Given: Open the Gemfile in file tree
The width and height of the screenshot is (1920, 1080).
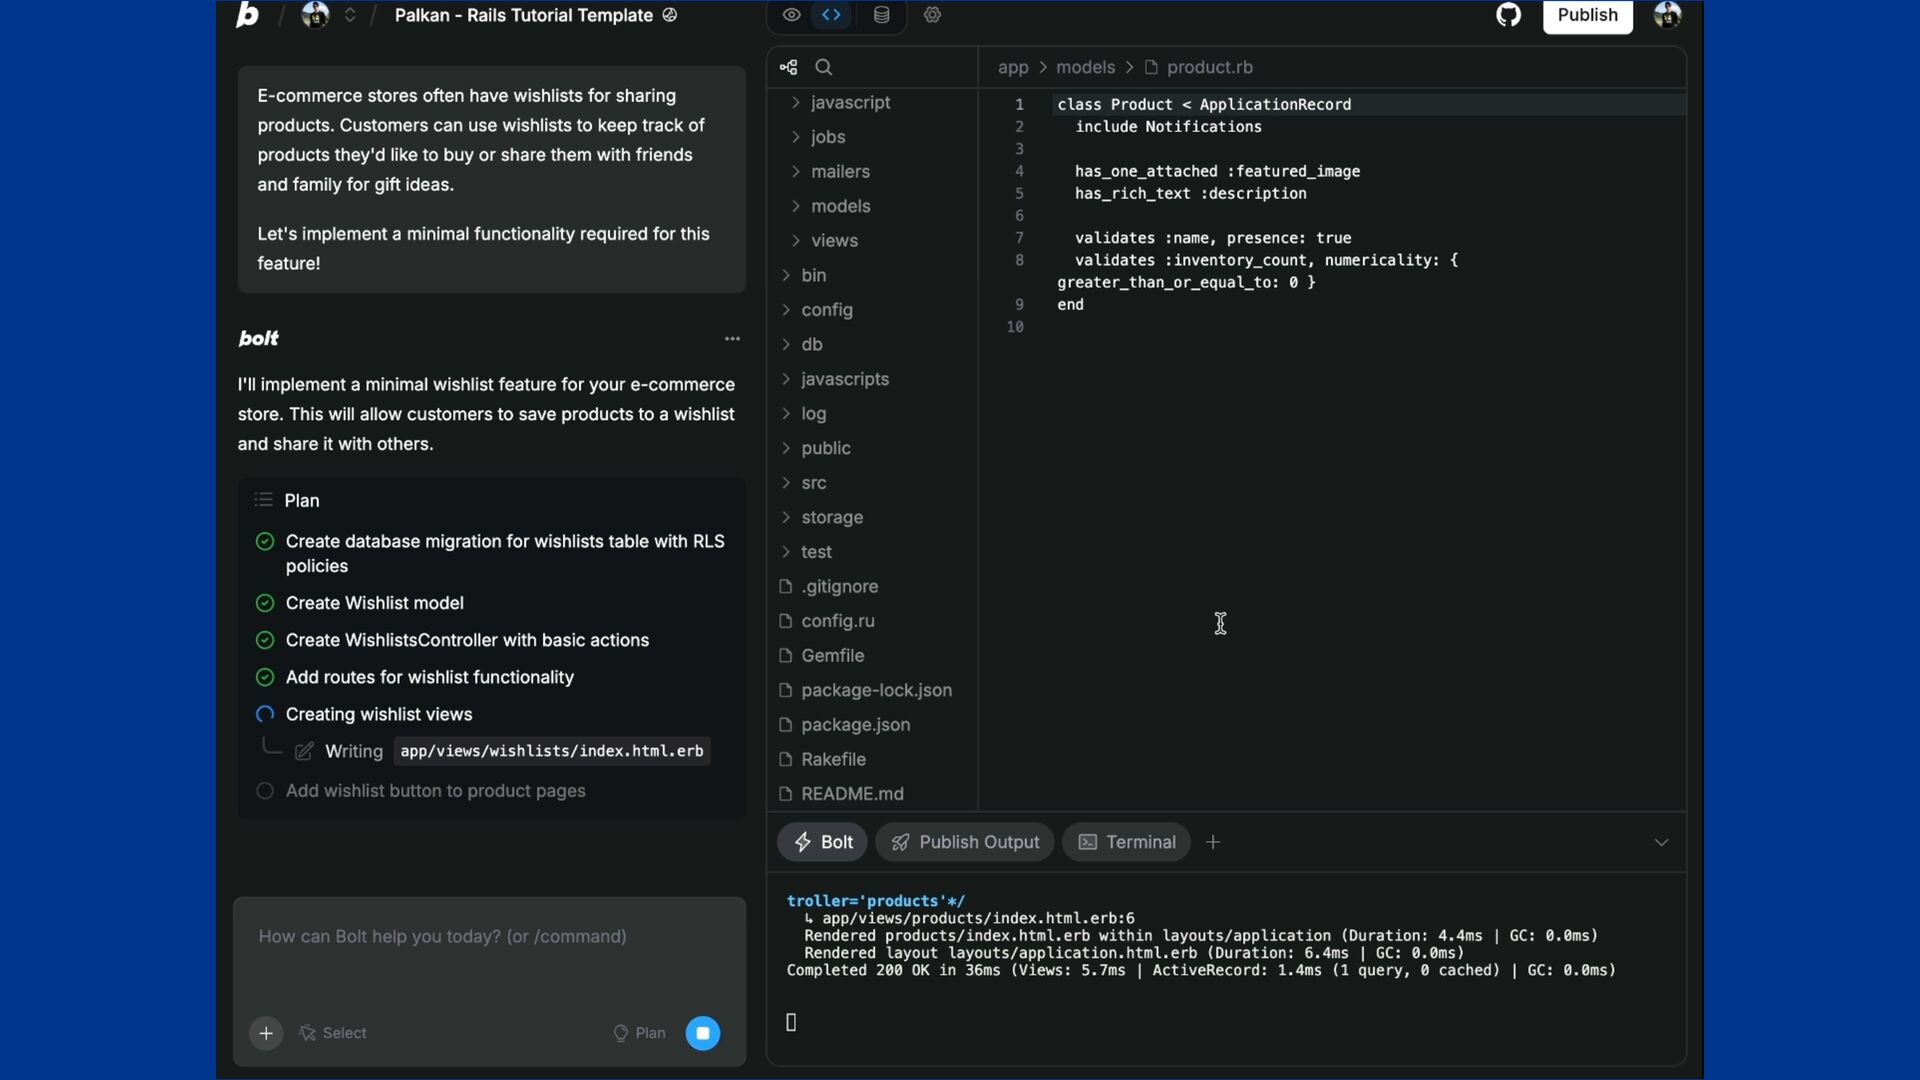Looking at the screenshot, I should [832, 656].
